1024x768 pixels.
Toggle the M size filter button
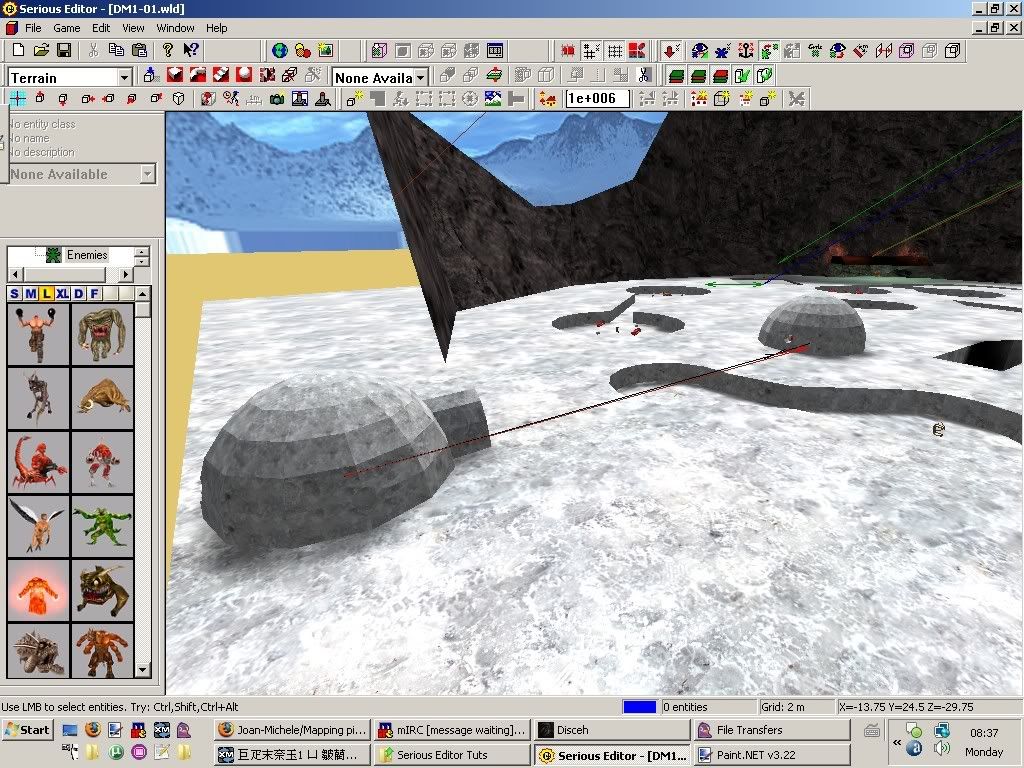coord(31,294)
